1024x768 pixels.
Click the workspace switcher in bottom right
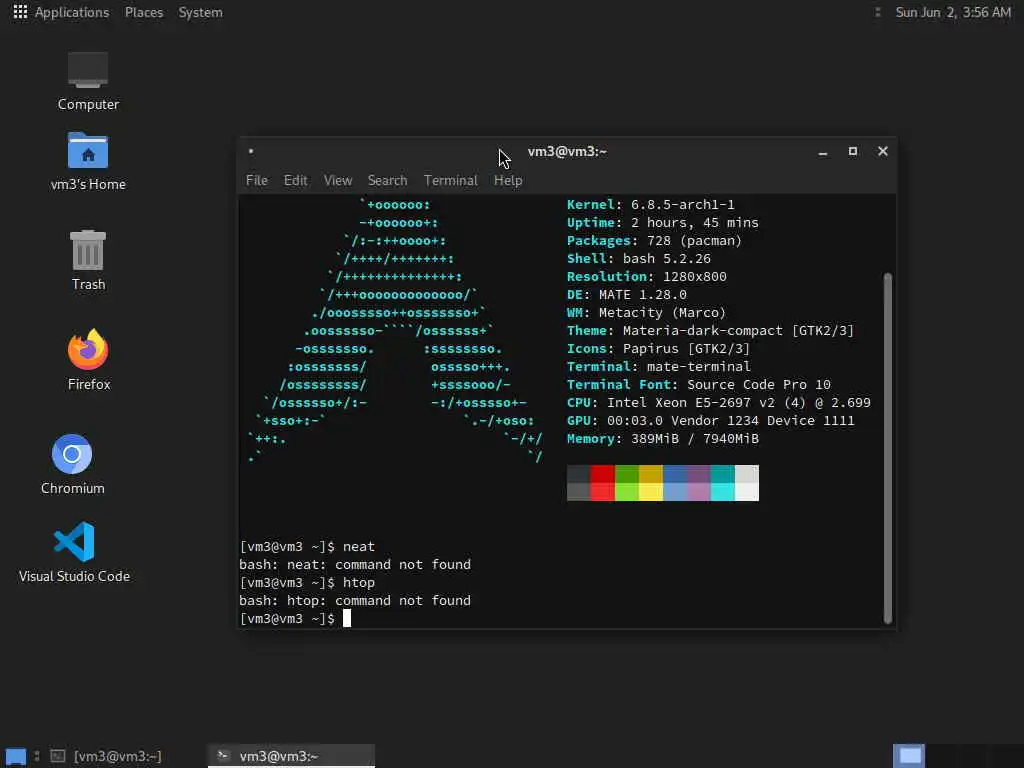click(909, 756)
